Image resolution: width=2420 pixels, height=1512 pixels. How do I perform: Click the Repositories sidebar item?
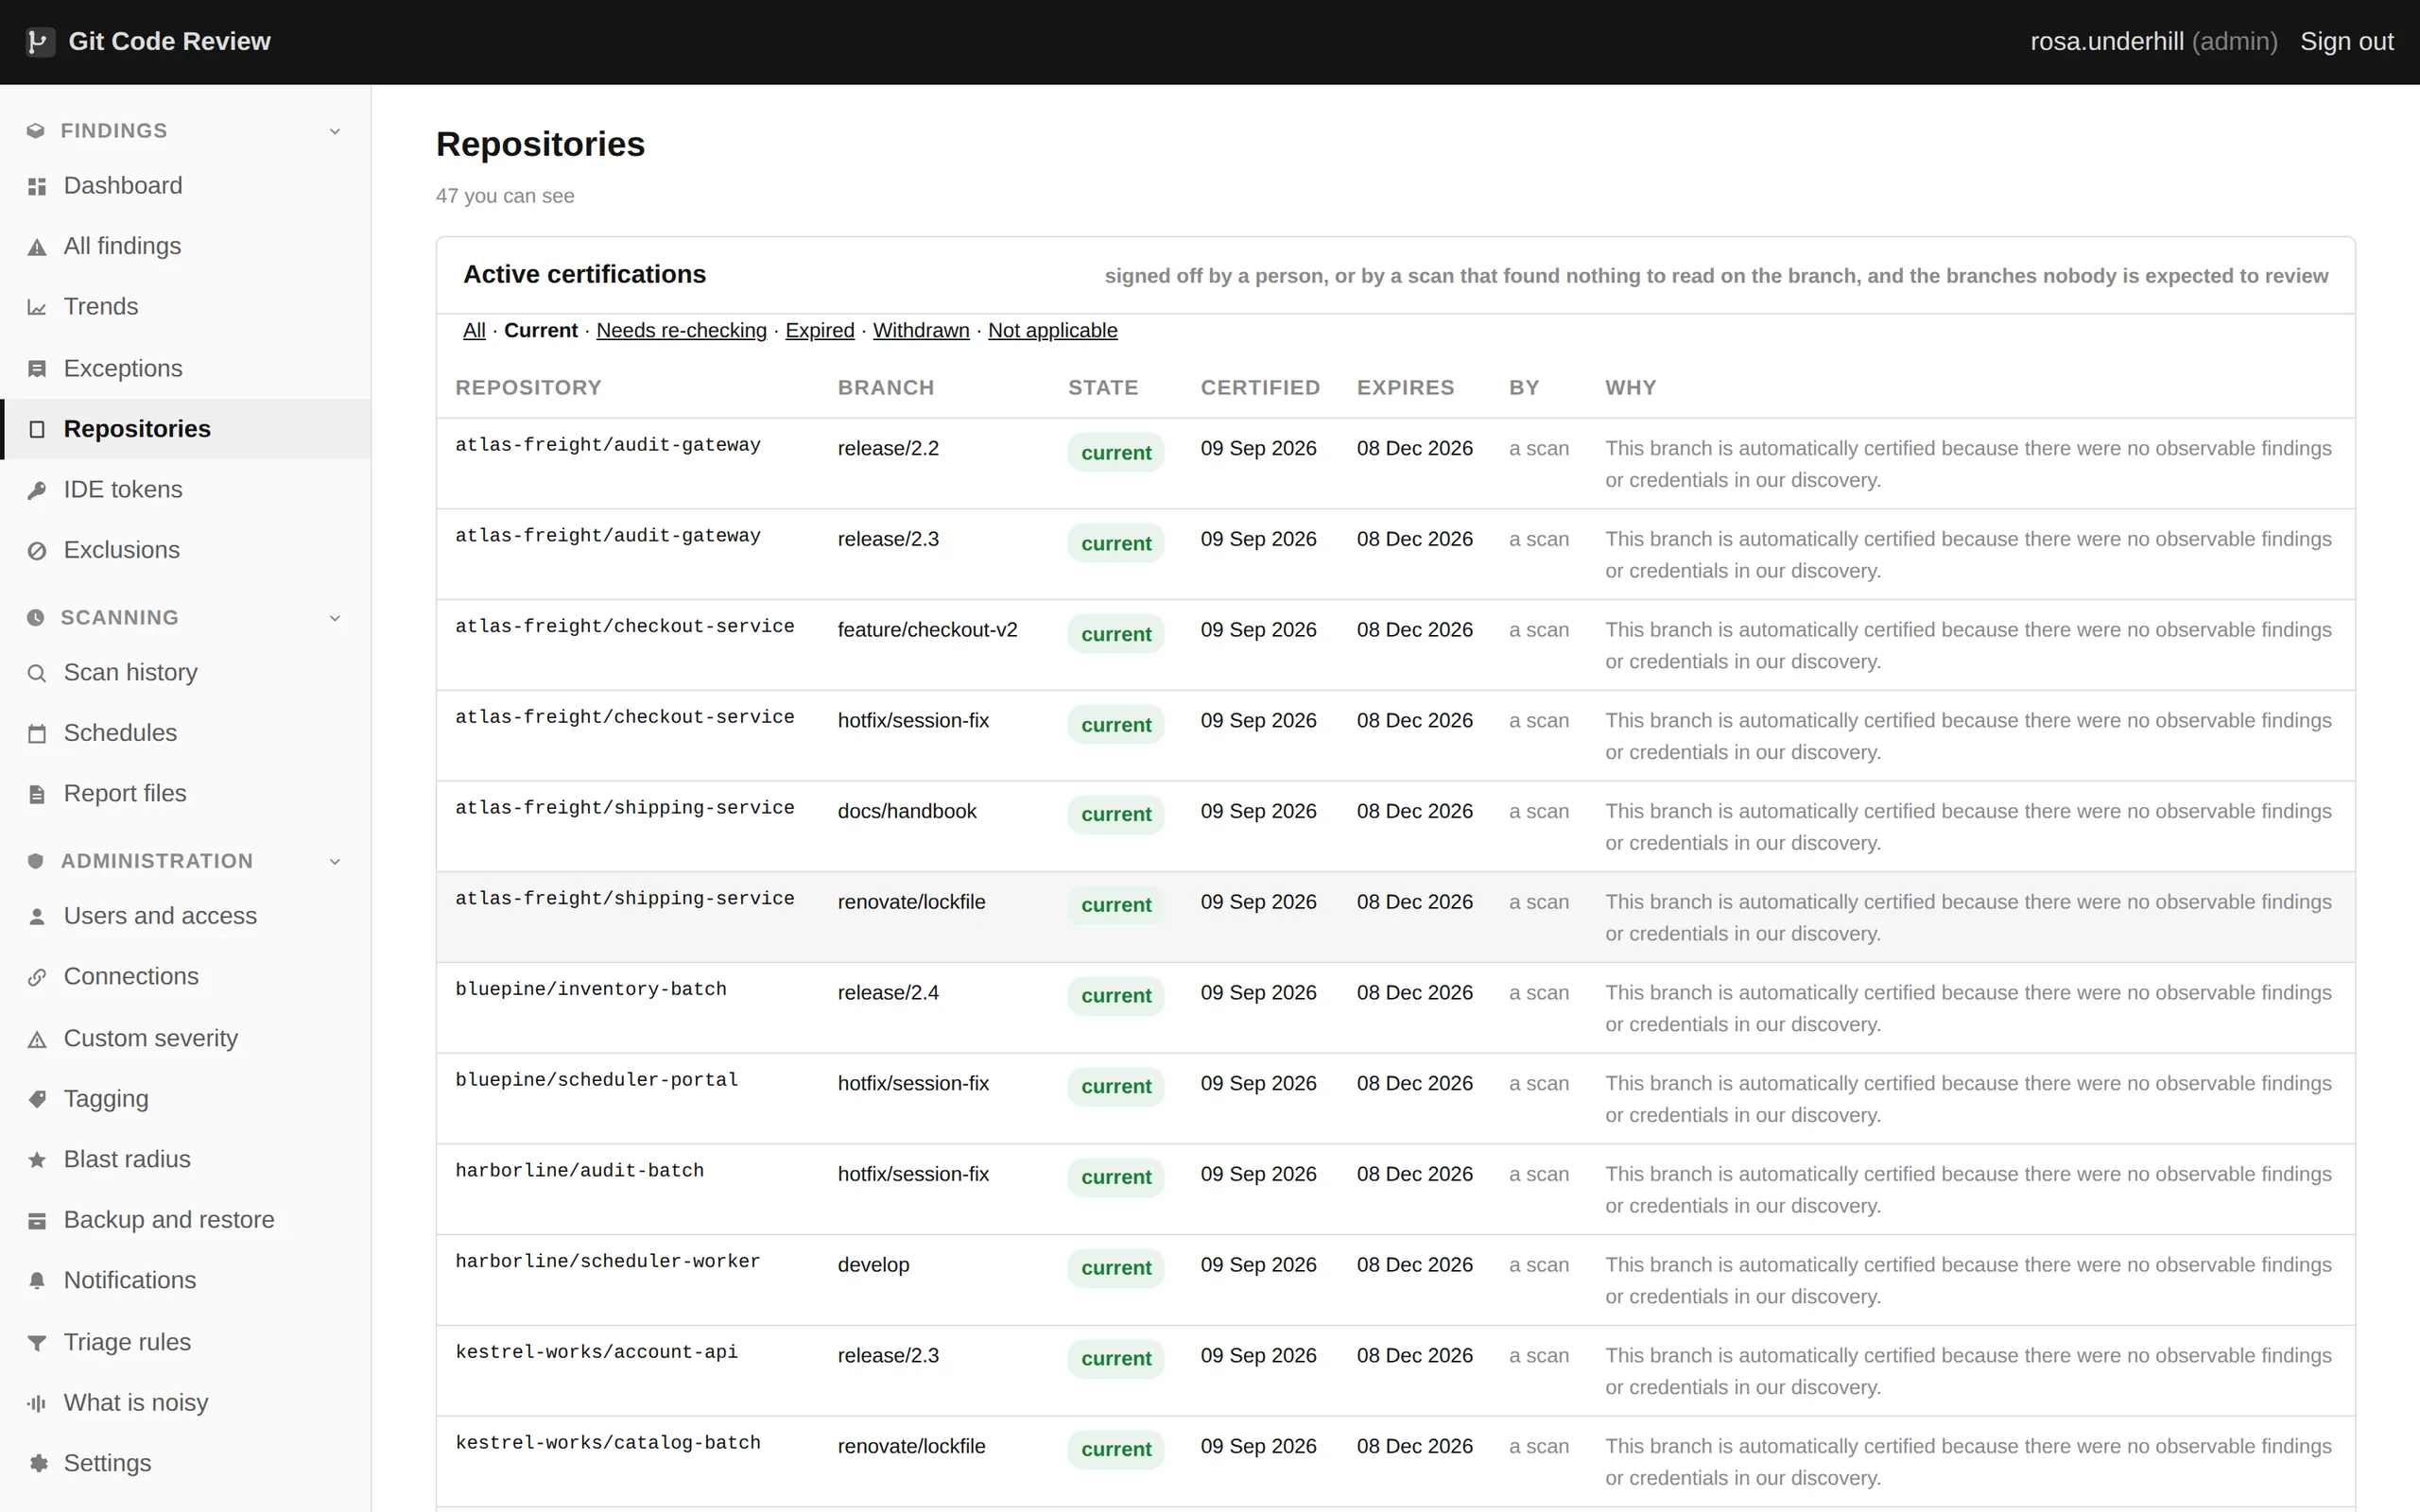coord(185,429)
